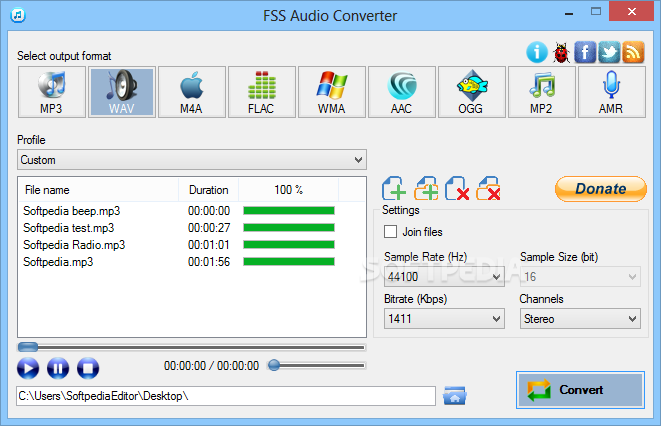The height and width of the screenshot is (426, 661).
Task: Open the Sample Rate dropdown
Action: 444,276
